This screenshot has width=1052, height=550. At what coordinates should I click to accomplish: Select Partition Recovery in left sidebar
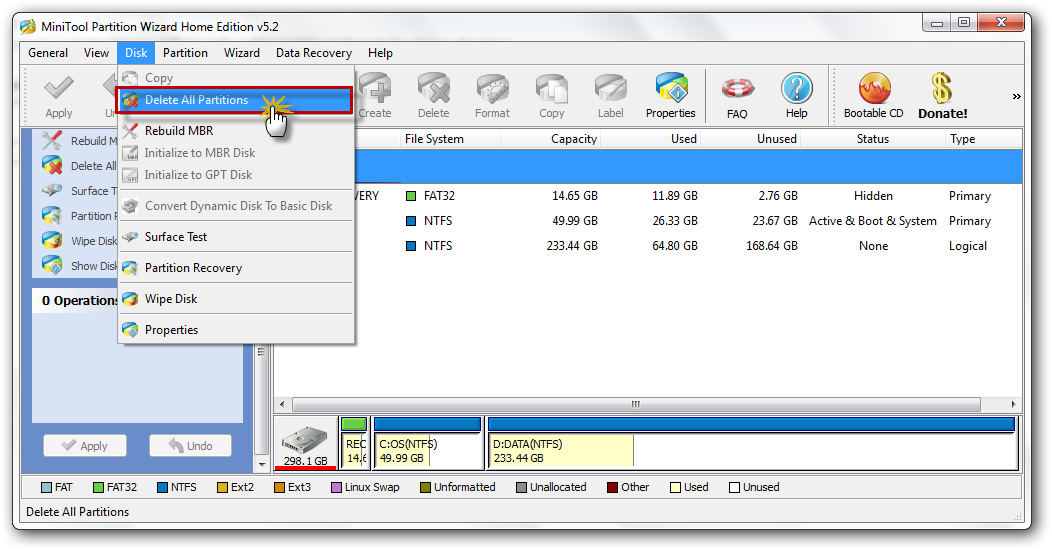(79, 215)
